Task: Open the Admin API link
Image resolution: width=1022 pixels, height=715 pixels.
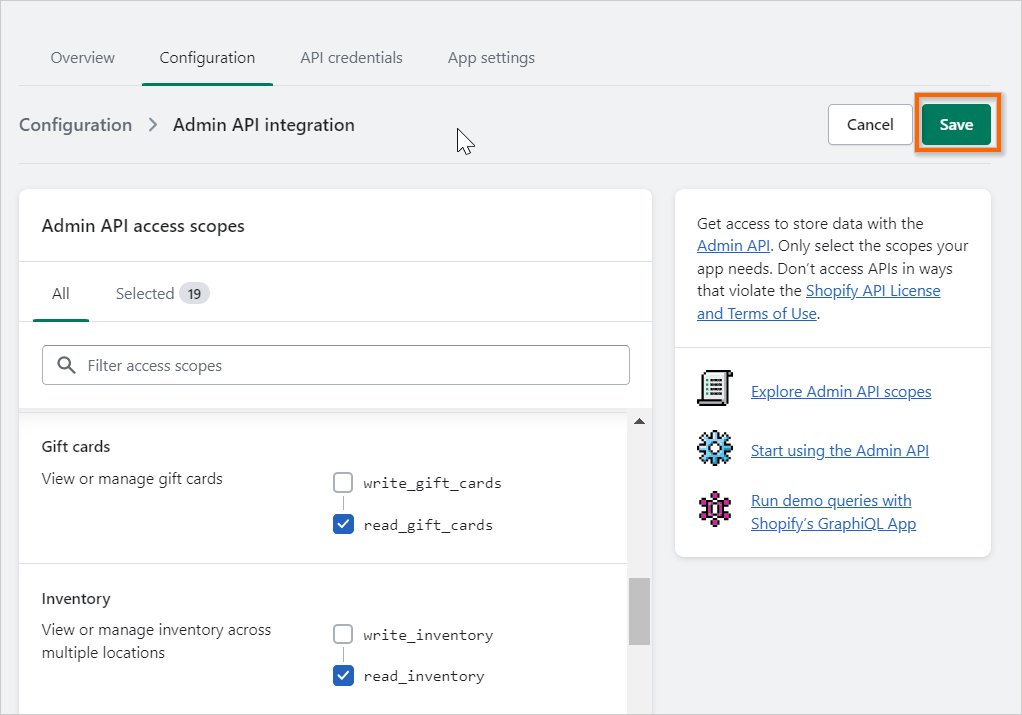Action: pyautogui.click(x=733, y=246)
